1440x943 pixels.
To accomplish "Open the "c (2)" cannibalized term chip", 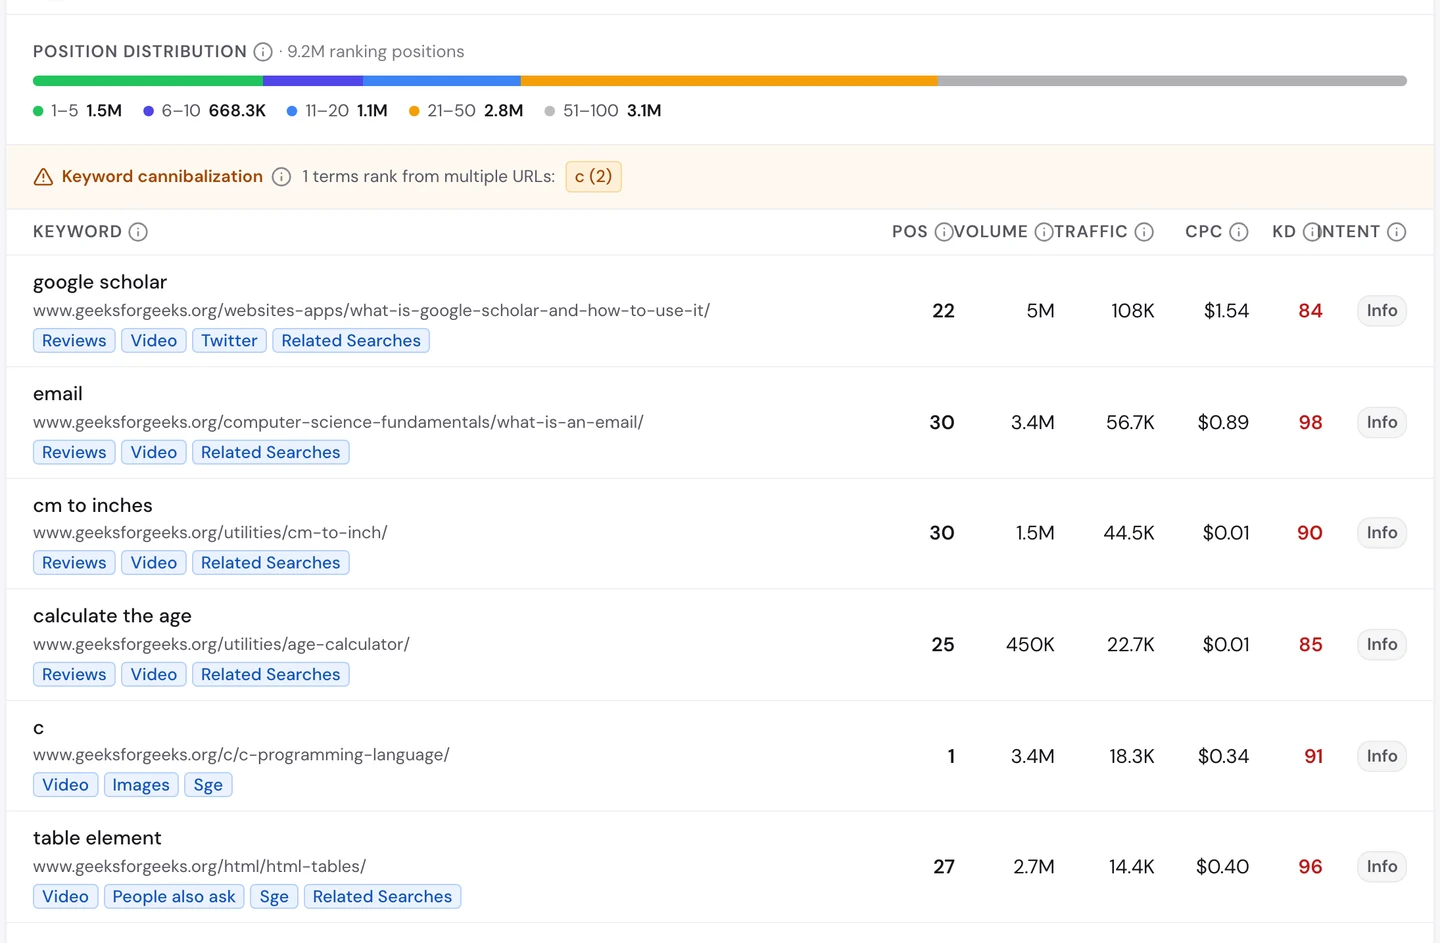I will pyautogui.click(x=594, y=177).
